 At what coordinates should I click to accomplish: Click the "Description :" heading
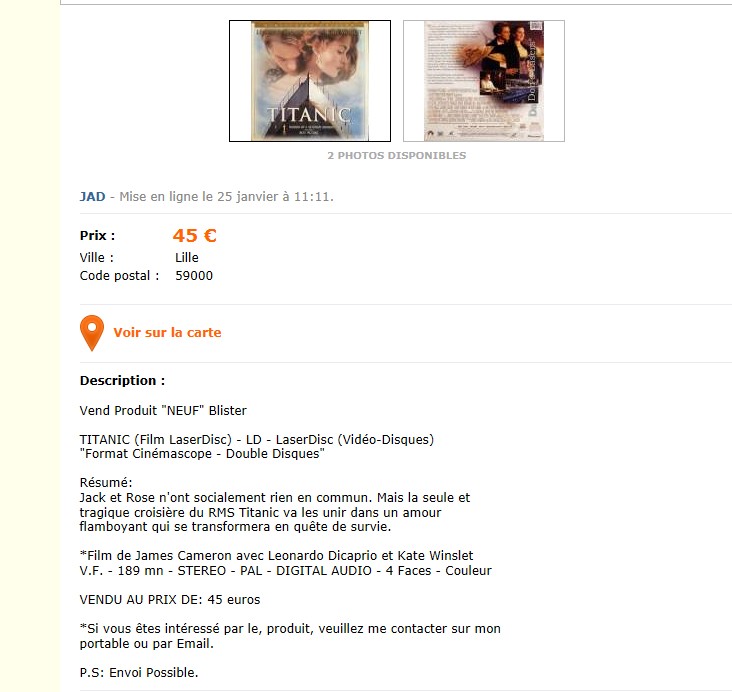pos(122,381)
